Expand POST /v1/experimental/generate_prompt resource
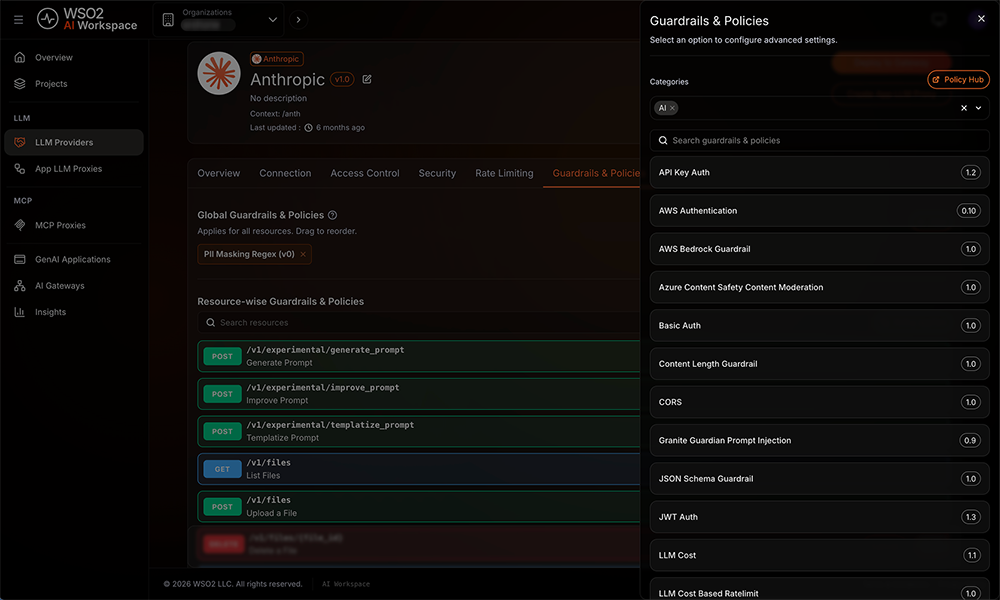Image resolution: width=1000 pixels, height=600 pixels. tap(419, 356)
